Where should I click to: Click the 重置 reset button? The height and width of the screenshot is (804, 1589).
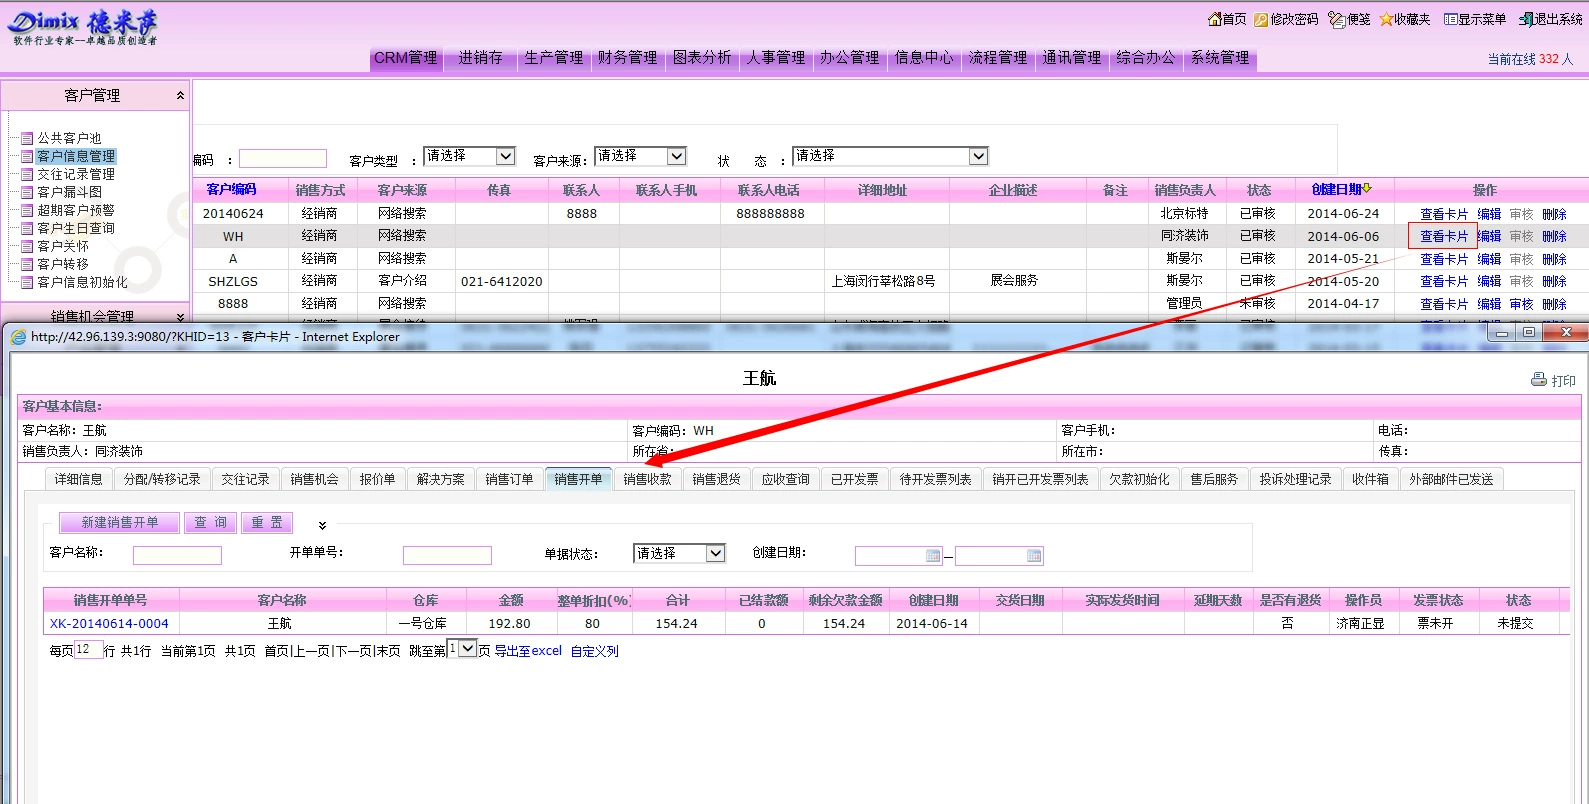(267, 523)
